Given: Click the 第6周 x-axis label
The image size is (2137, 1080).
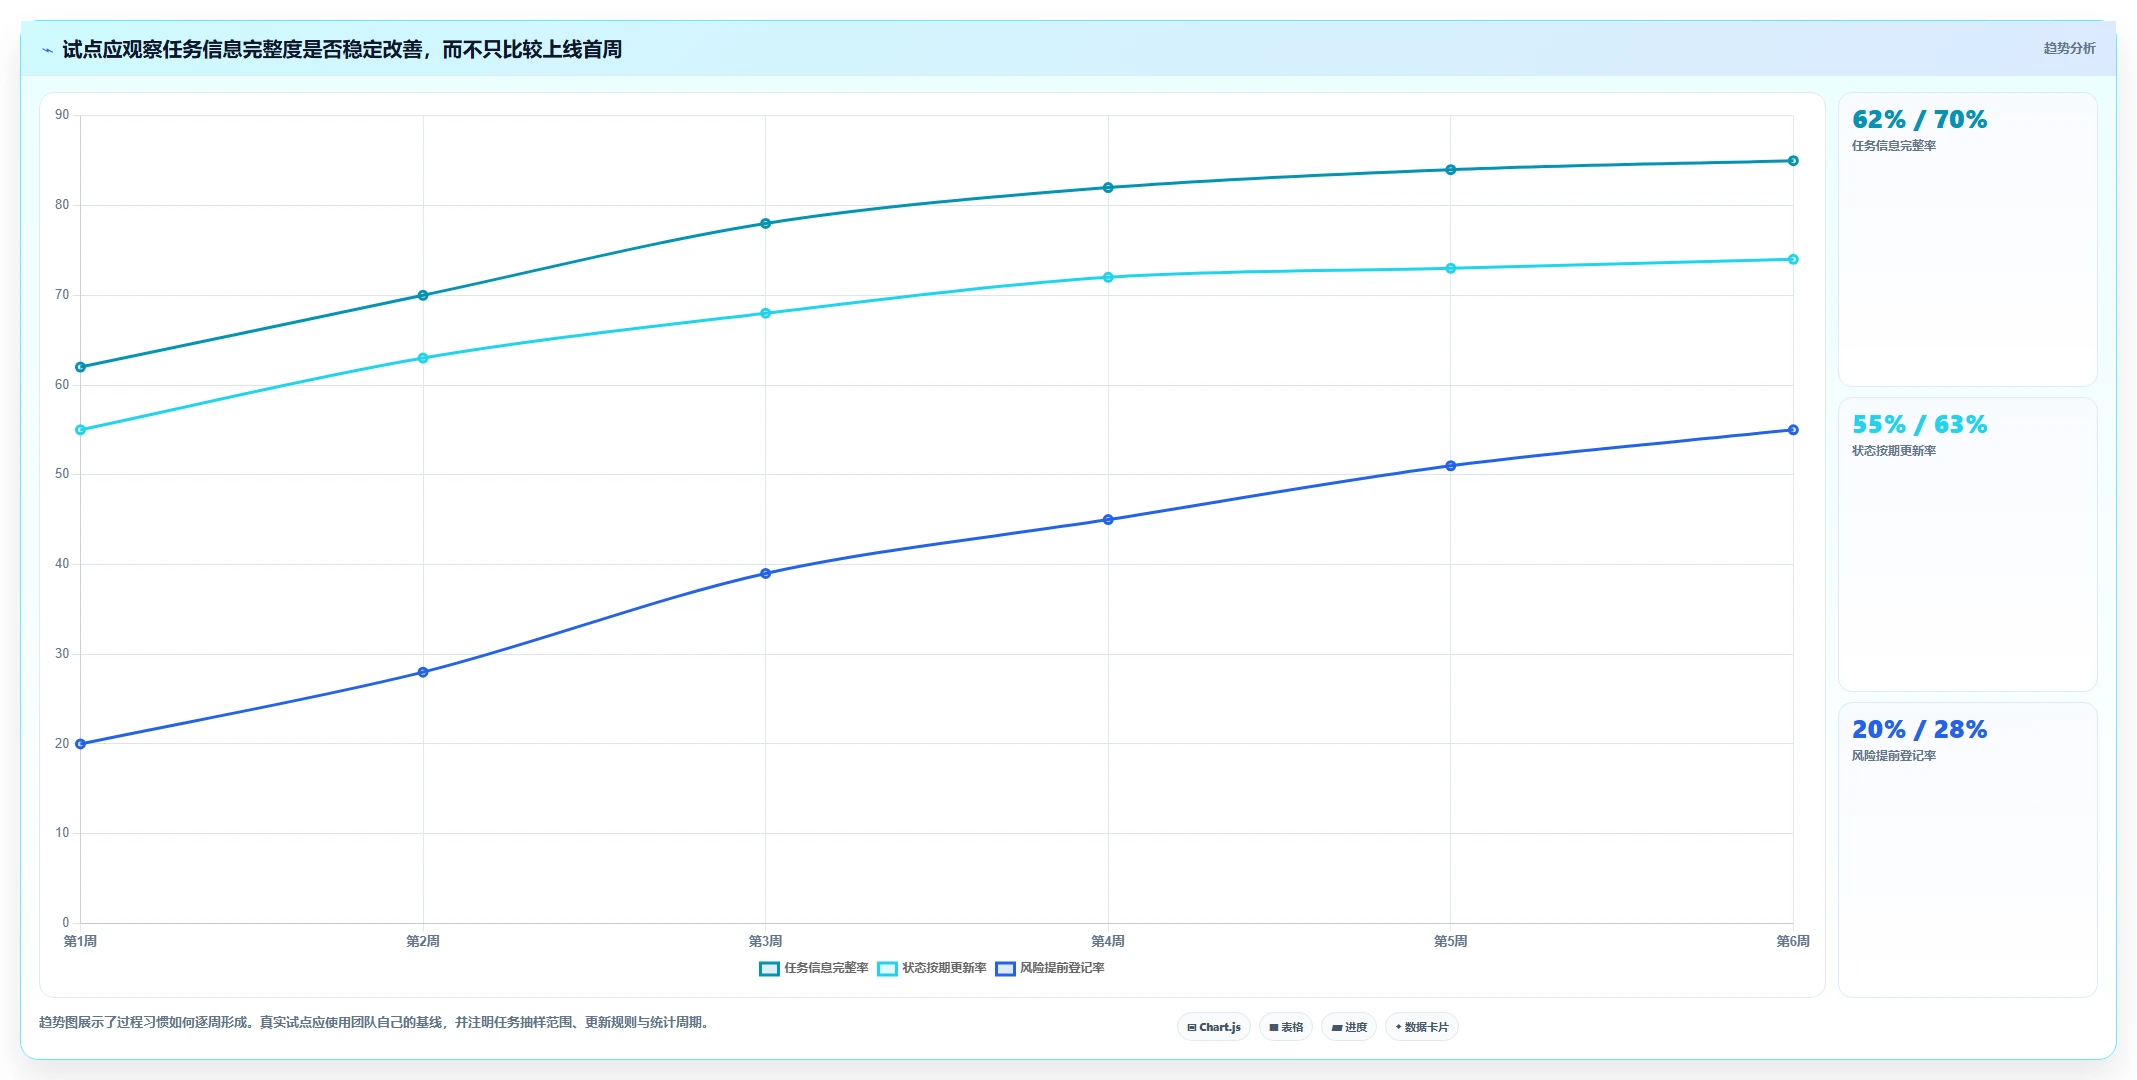Looking at the screenshot, I should click(x=1793, y=941).
